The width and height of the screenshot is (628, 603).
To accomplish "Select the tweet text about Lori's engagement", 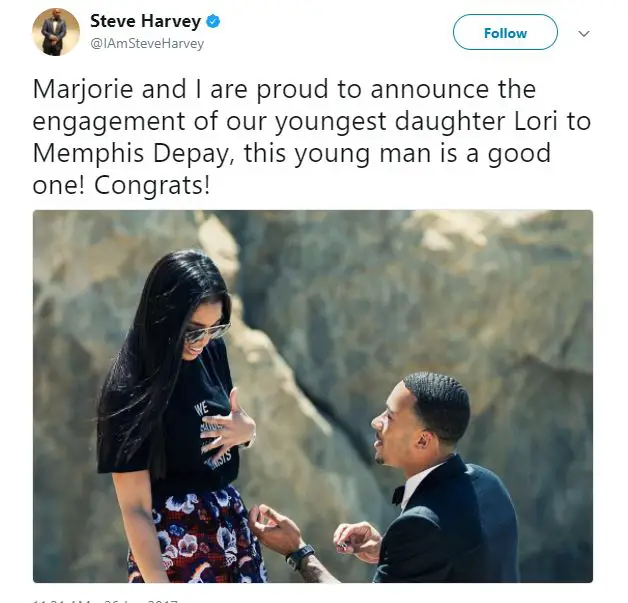I will [312, 137].
